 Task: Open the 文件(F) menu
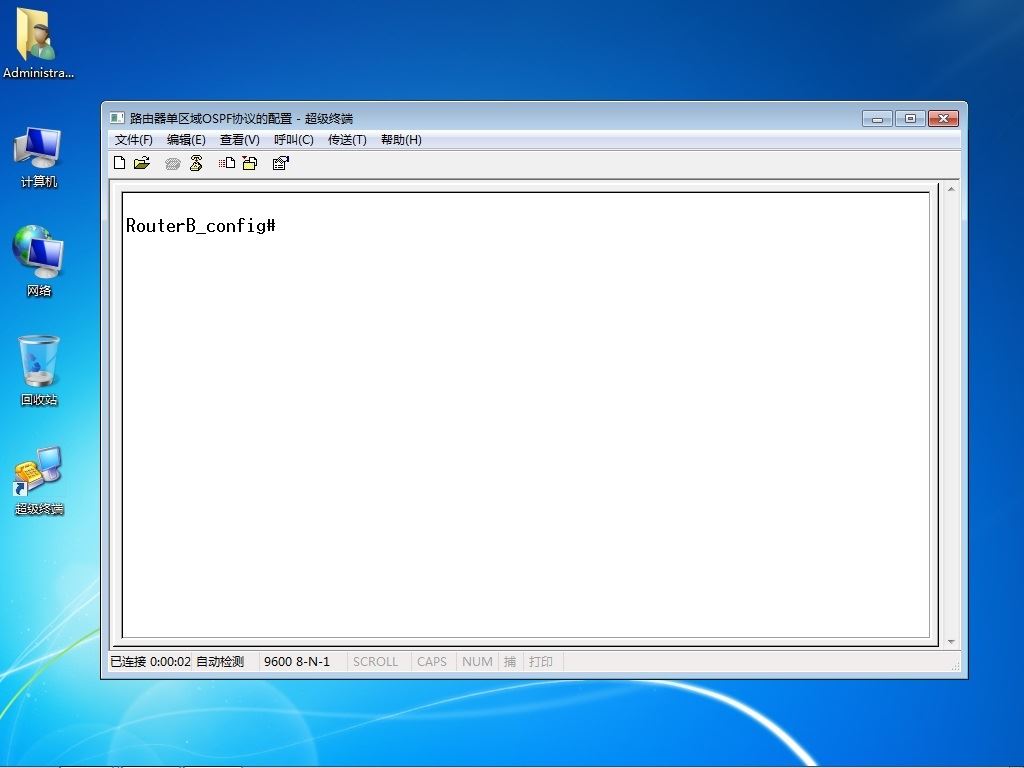point(134,140)
